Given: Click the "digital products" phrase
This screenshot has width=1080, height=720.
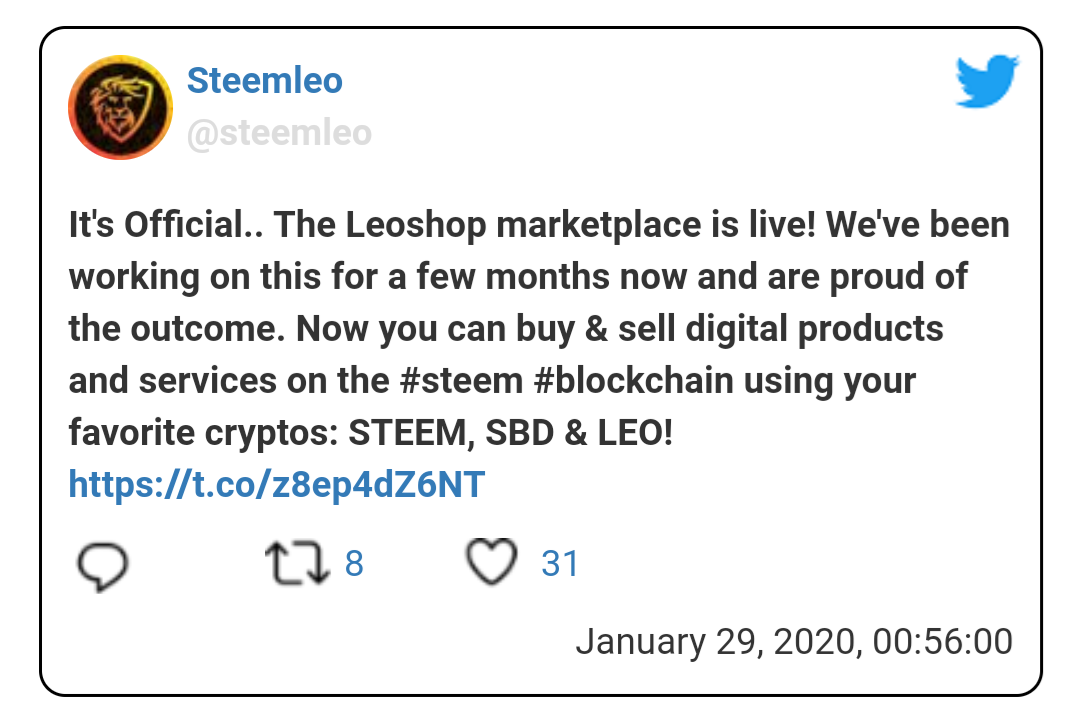Looking at the screenshot, I should point(815,329).
